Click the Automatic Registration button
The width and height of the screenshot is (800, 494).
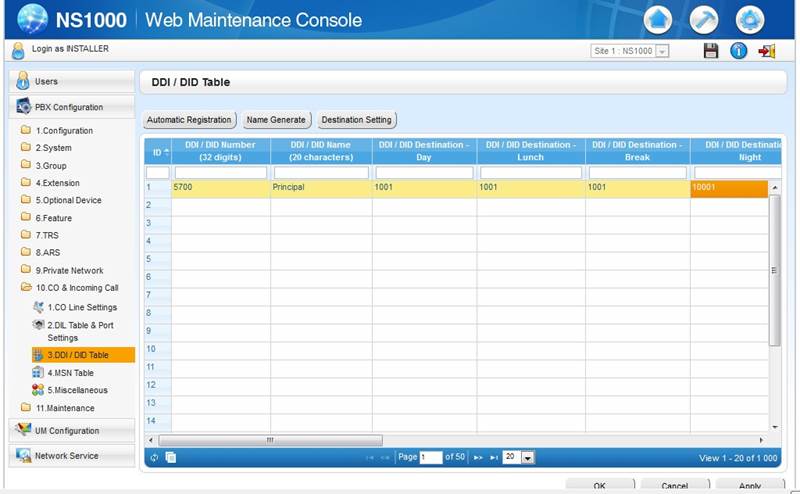(189, 120)
